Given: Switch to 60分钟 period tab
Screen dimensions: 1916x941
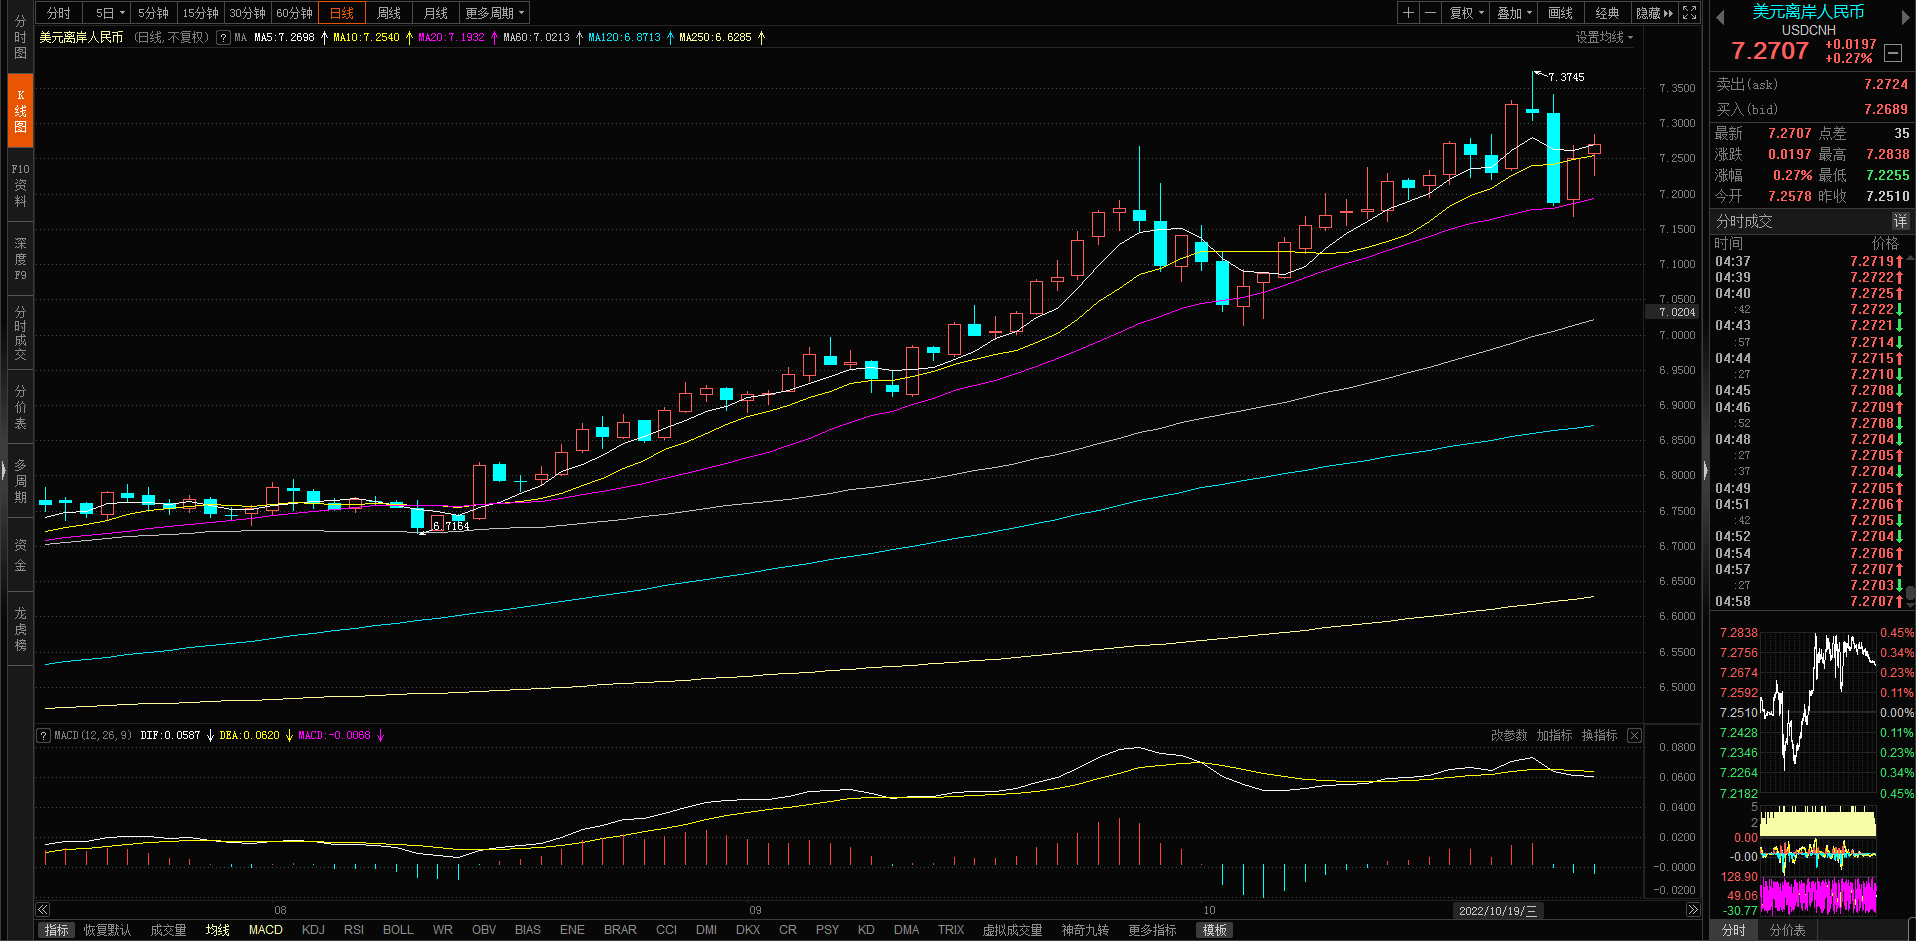Looking at the screenshot, I should tap(294, 13).
